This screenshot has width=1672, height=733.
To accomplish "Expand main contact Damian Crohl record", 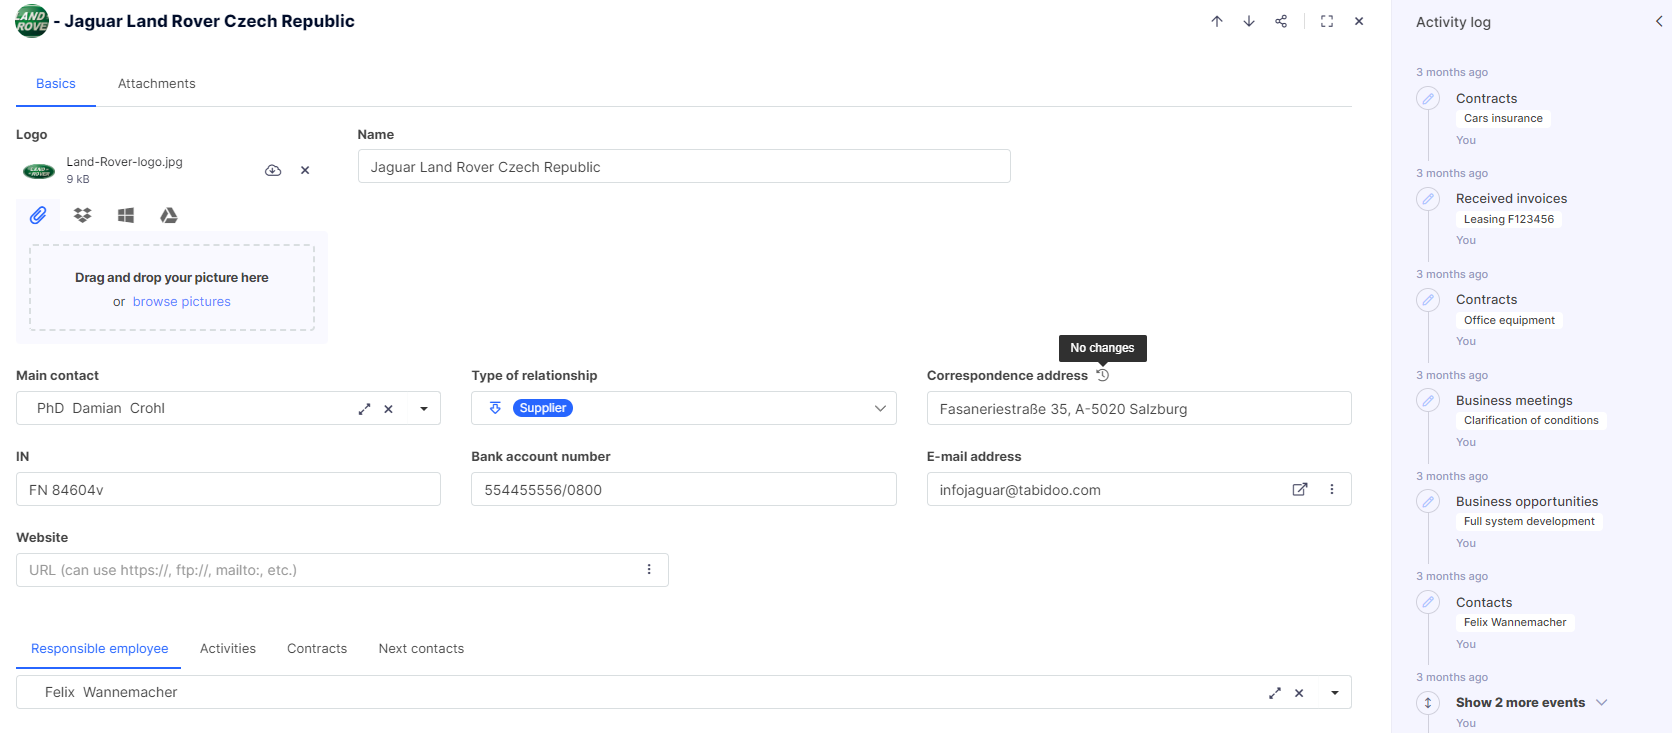I will point(364,409).
